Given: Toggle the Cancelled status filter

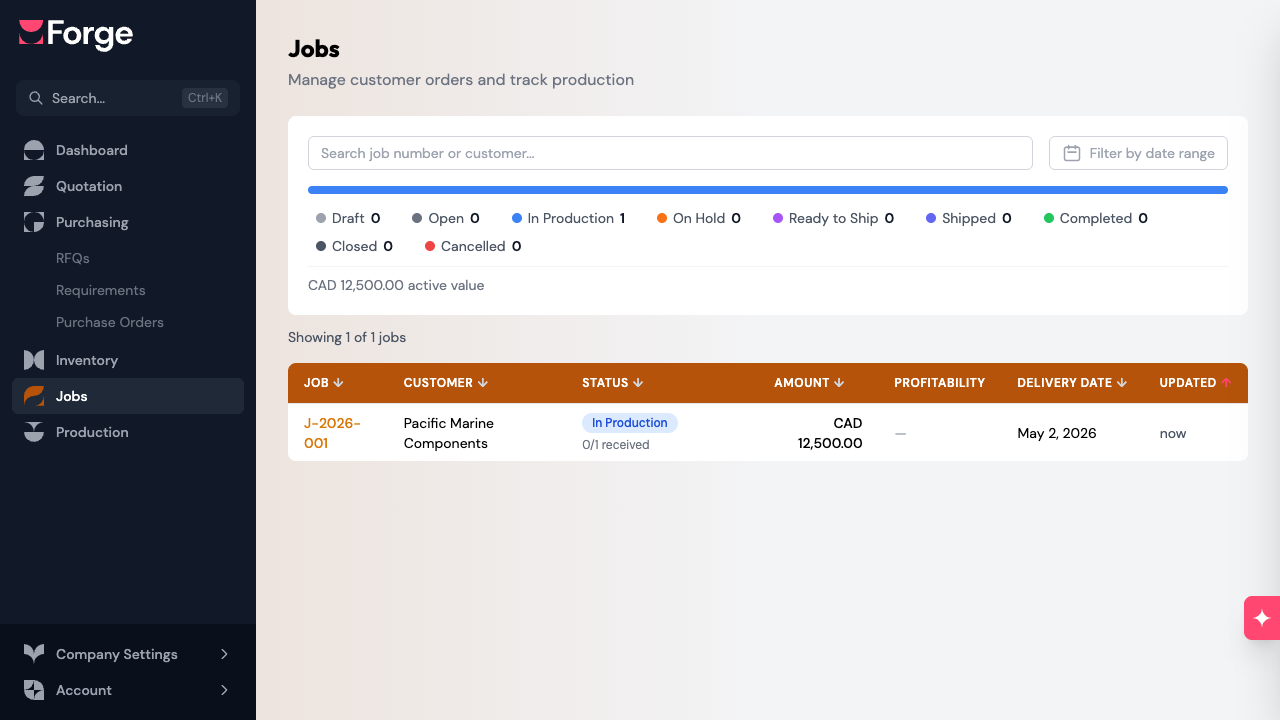Looking at the screenshot, I should tap(472, 246).
